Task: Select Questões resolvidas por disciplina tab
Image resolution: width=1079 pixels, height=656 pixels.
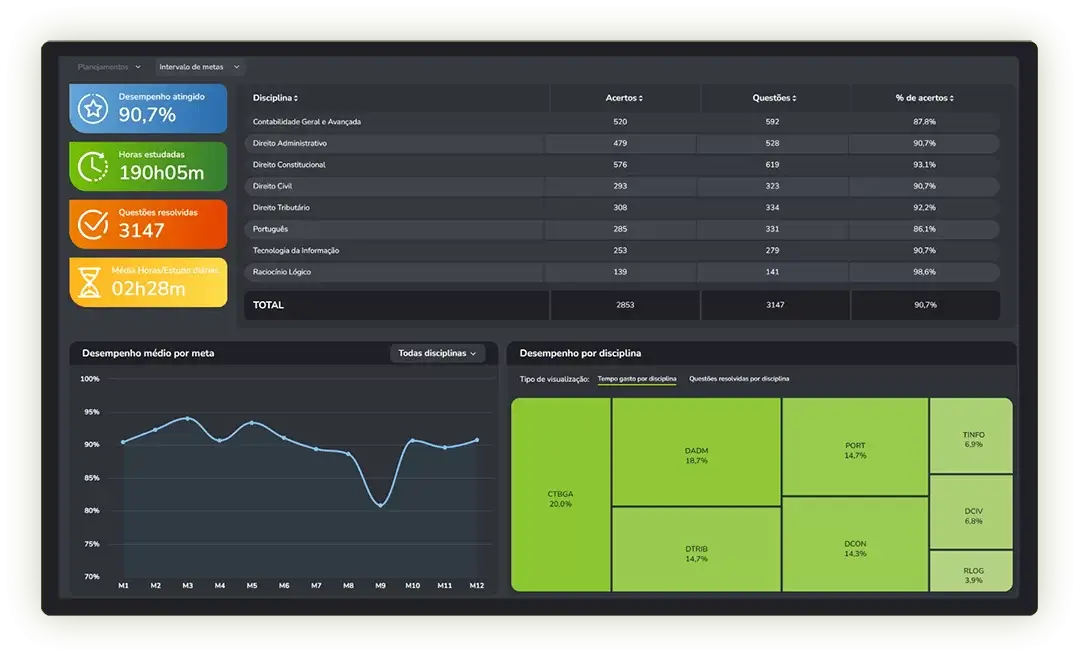Action: click(739, 379)
